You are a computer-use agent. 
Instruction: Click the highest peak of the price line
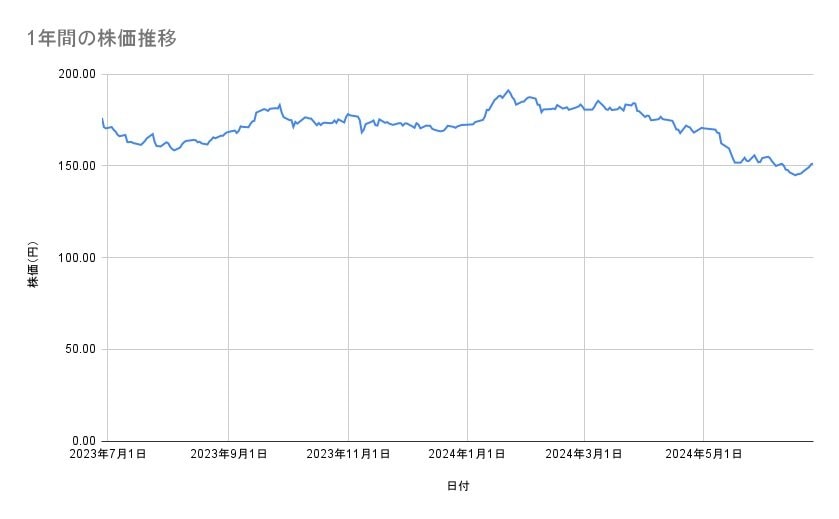coord(508,90)
